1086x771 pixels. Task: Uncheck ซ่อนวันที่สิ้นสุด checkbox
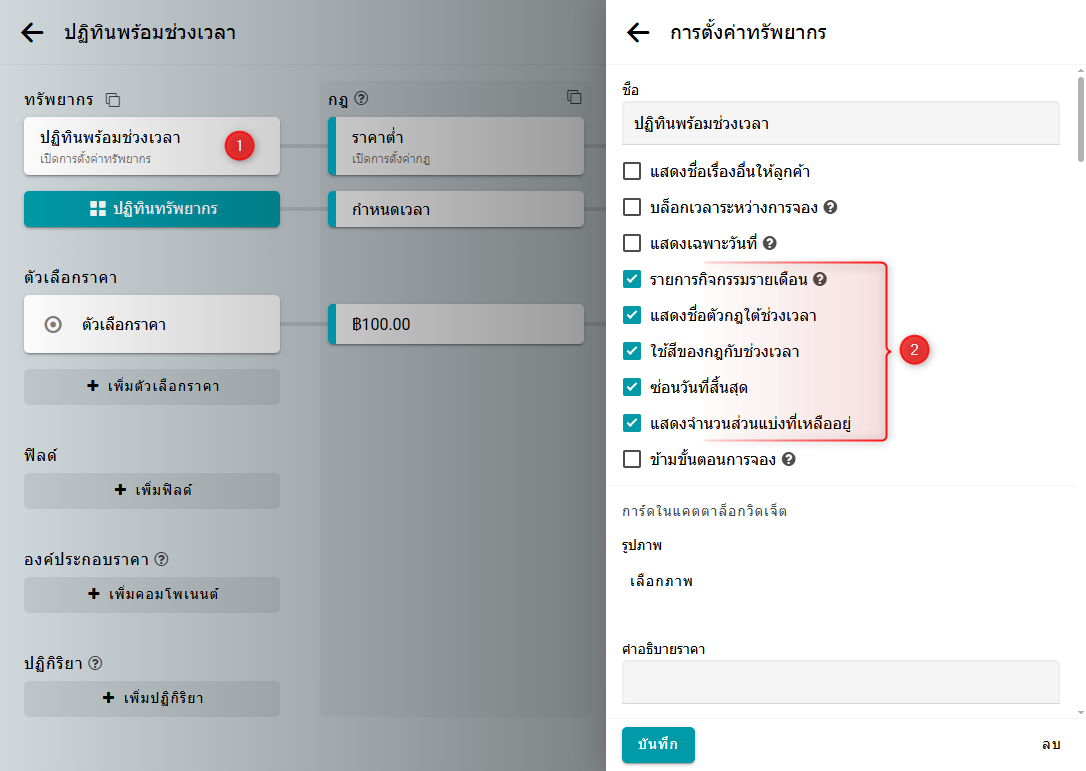click(632, 387)
